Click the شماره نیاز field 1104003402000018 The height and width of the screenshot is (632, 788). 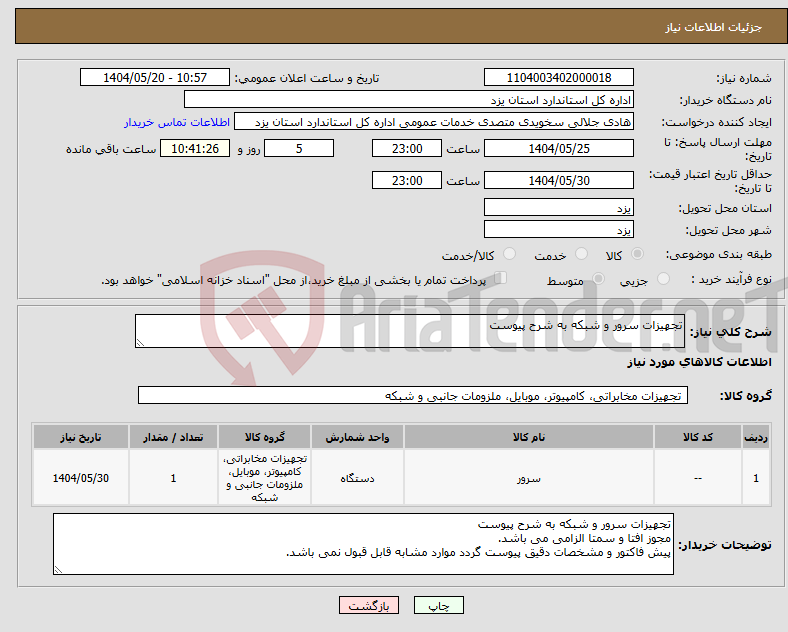(558, 78)
